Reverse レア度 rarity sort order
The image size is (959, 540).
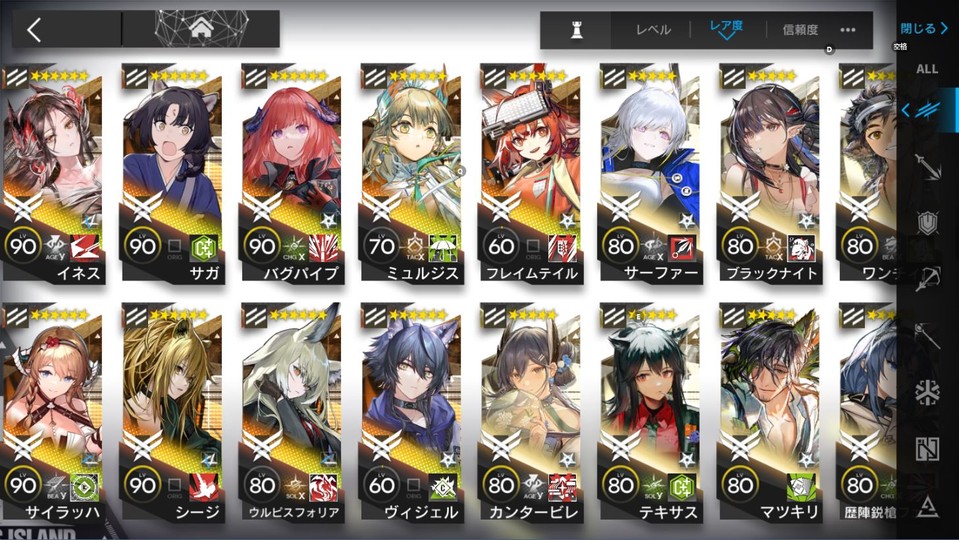tap(726, 29)
